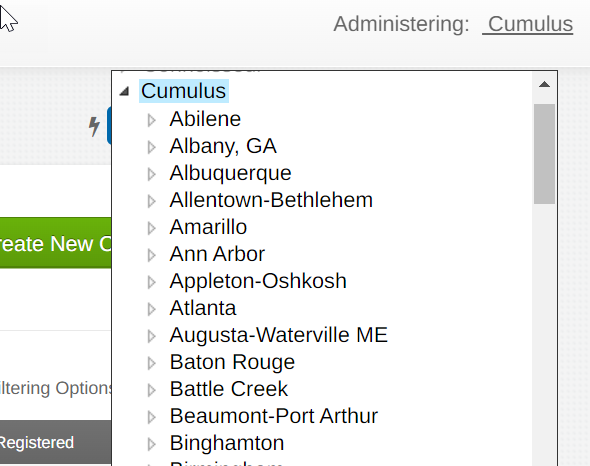This screenshot has width=590, height=466.
Task: Click the vertical scrollbar thumb
Action: coord(544,154)
